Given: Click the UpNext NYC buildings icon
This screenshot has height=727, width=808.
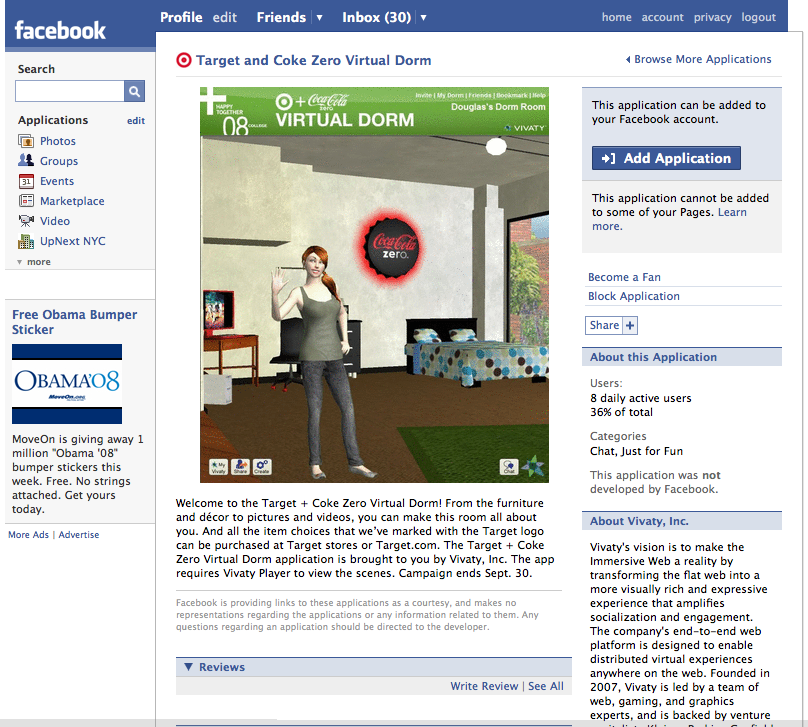Looking at the screenshot, I should pos(26,241).
